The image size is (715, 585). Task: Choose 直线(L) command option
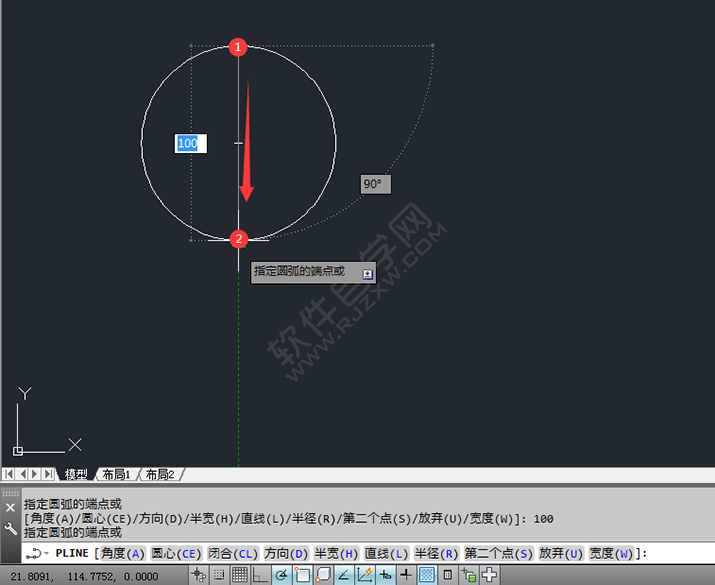pyautogui.click(x=386, y=554)
